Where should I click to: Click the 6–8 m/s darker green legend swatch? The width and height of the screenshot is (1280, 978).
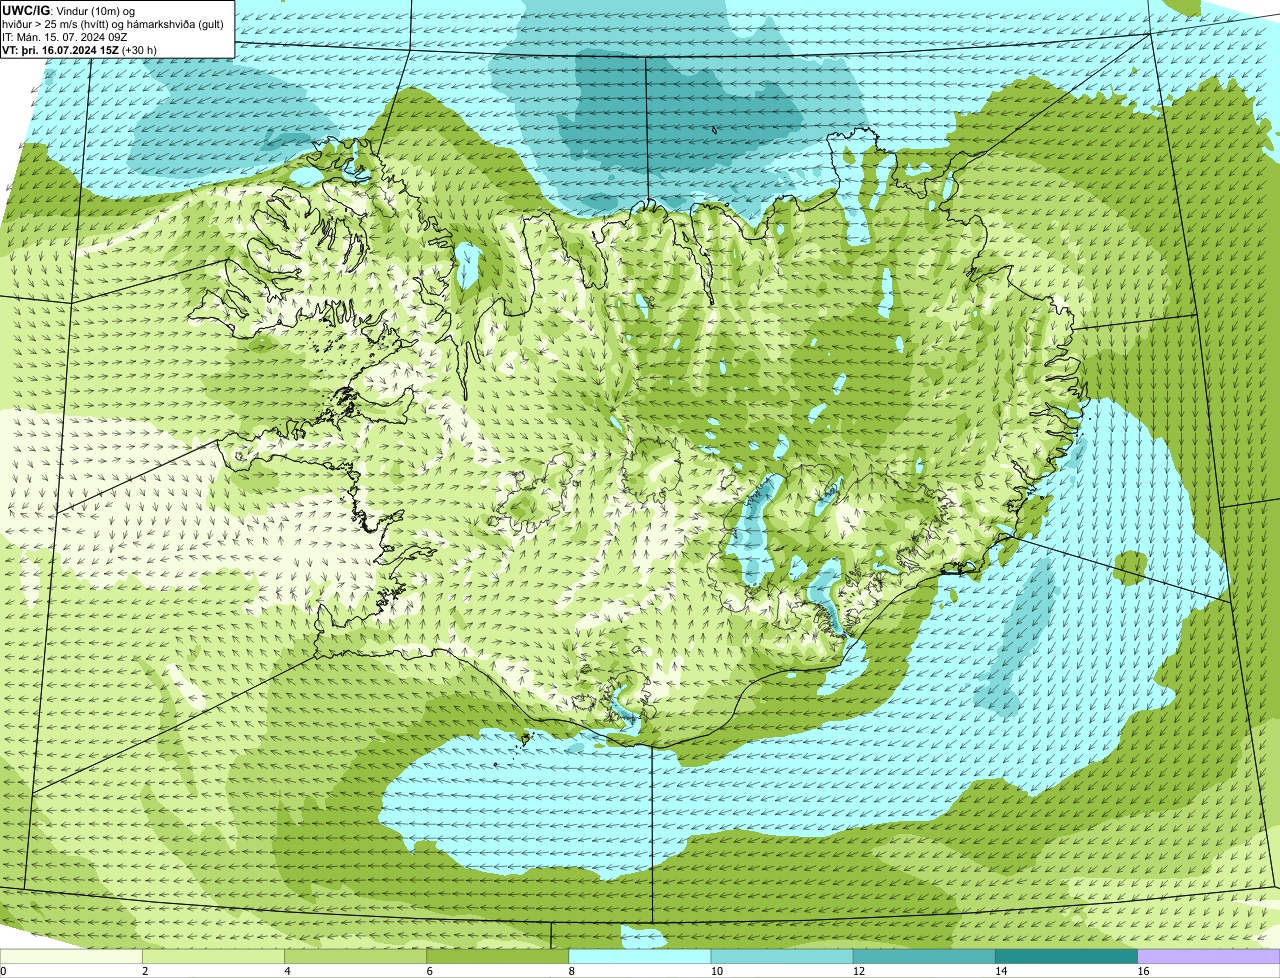pyautogui.click(x=498, y=957)
